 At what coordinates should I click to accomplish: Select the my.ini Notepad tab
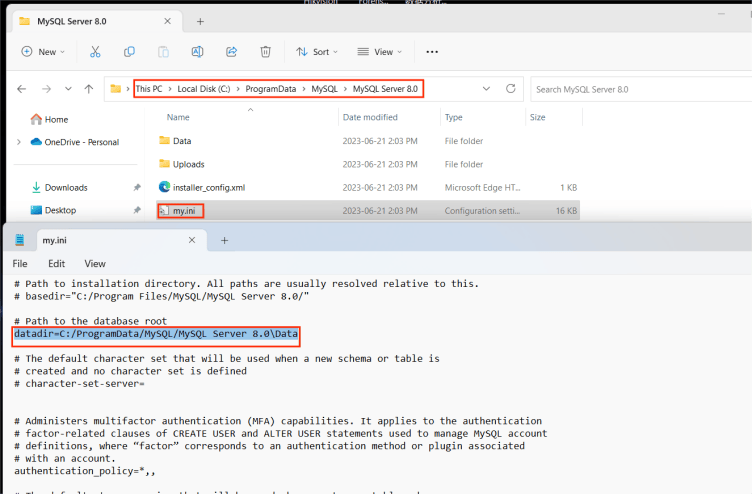122,240
